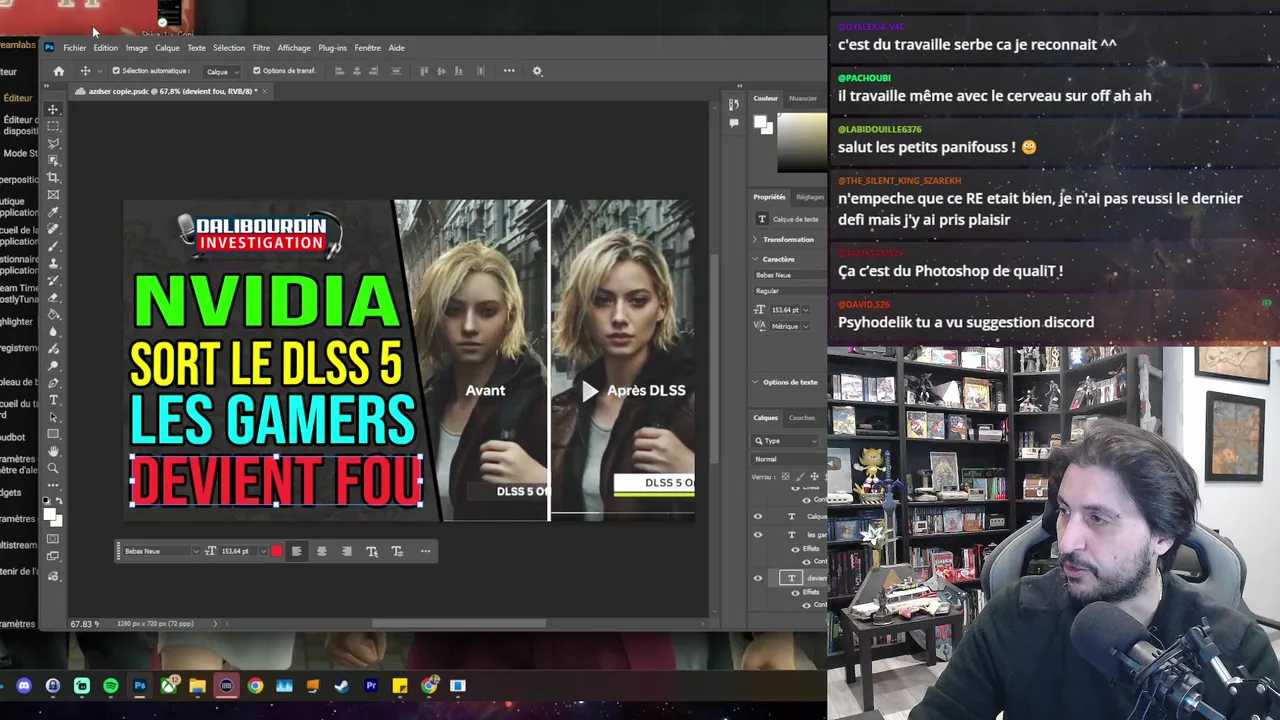Screen dimensions: 1280x720
Task: Swap foreground and background colors arrow
Action: pos(59,501)
